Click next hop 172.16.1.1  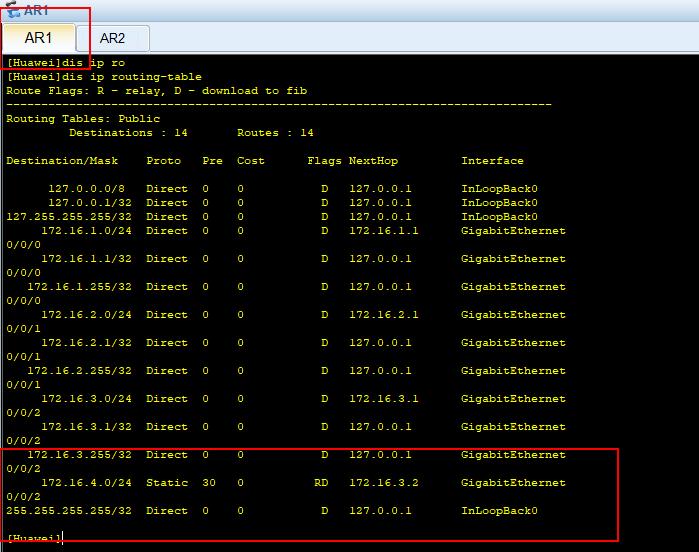[x=383, y=231]
